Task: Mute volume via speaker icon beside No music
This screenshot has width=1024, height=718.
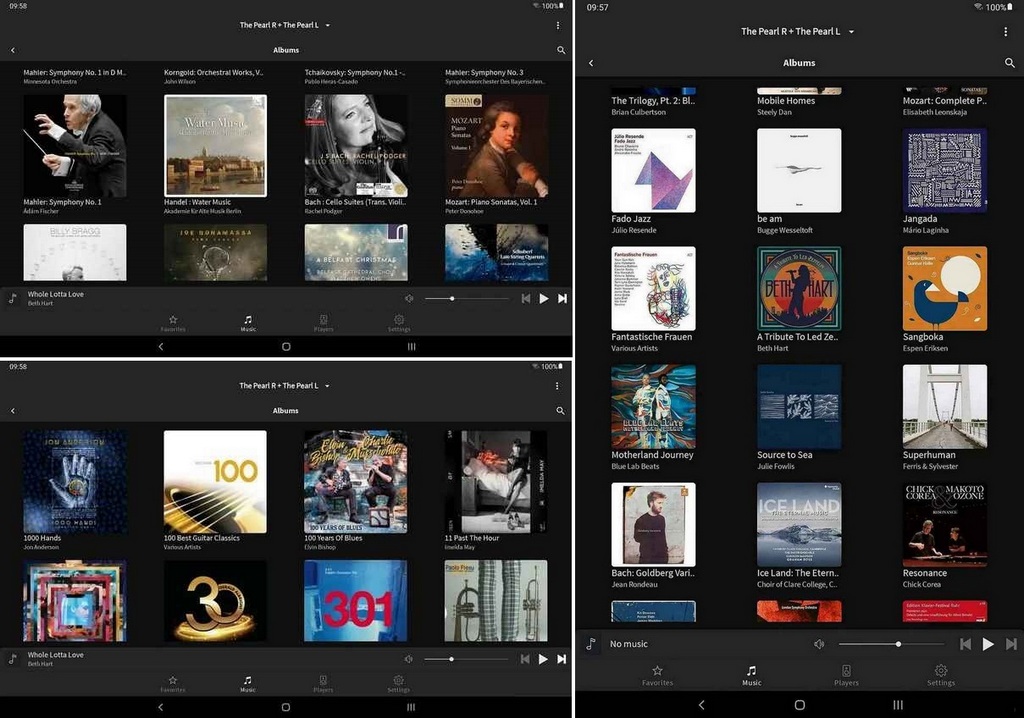Action: point(819,644)
